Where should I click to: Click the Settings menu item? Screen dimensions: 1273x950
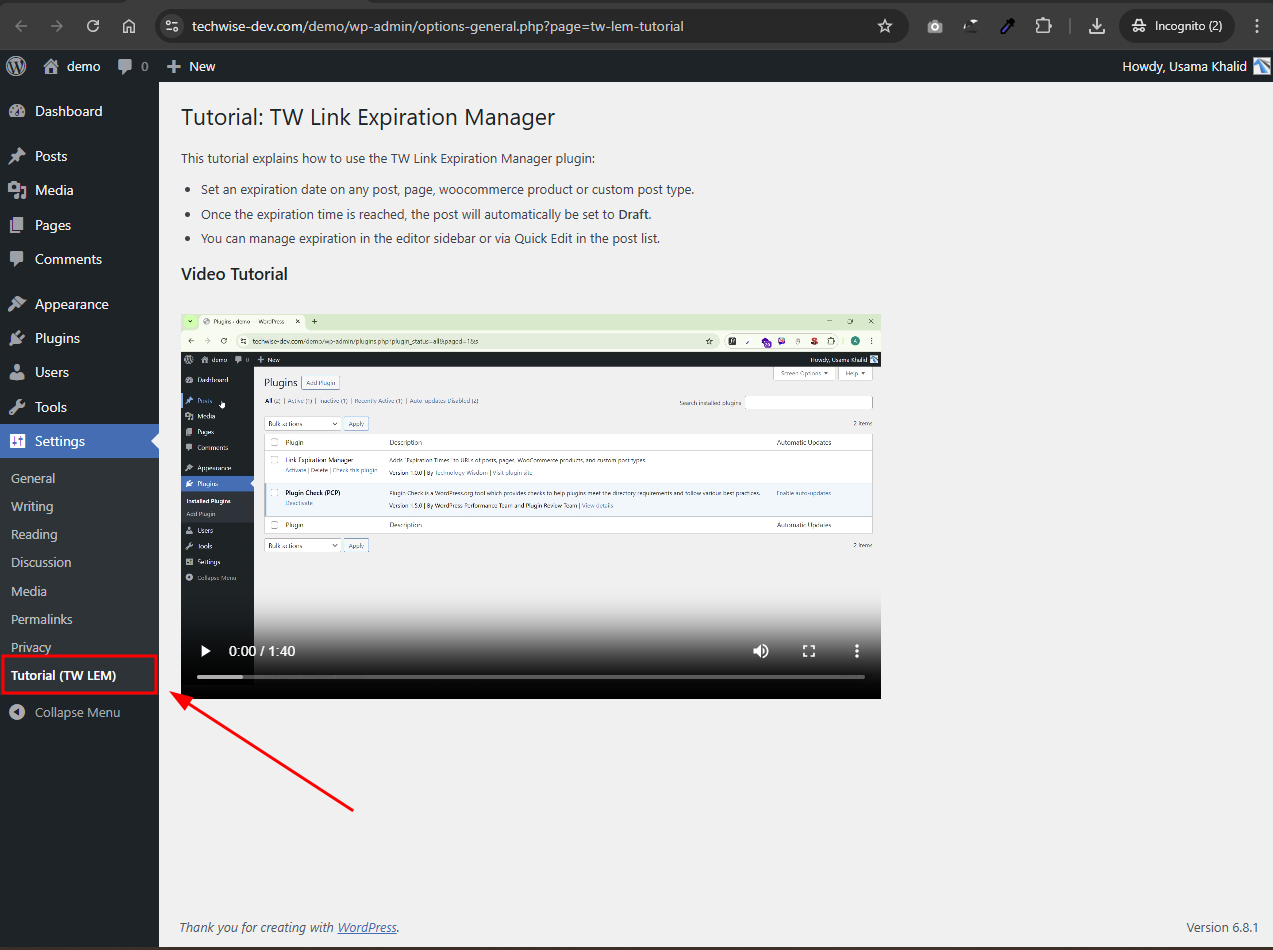79,441
